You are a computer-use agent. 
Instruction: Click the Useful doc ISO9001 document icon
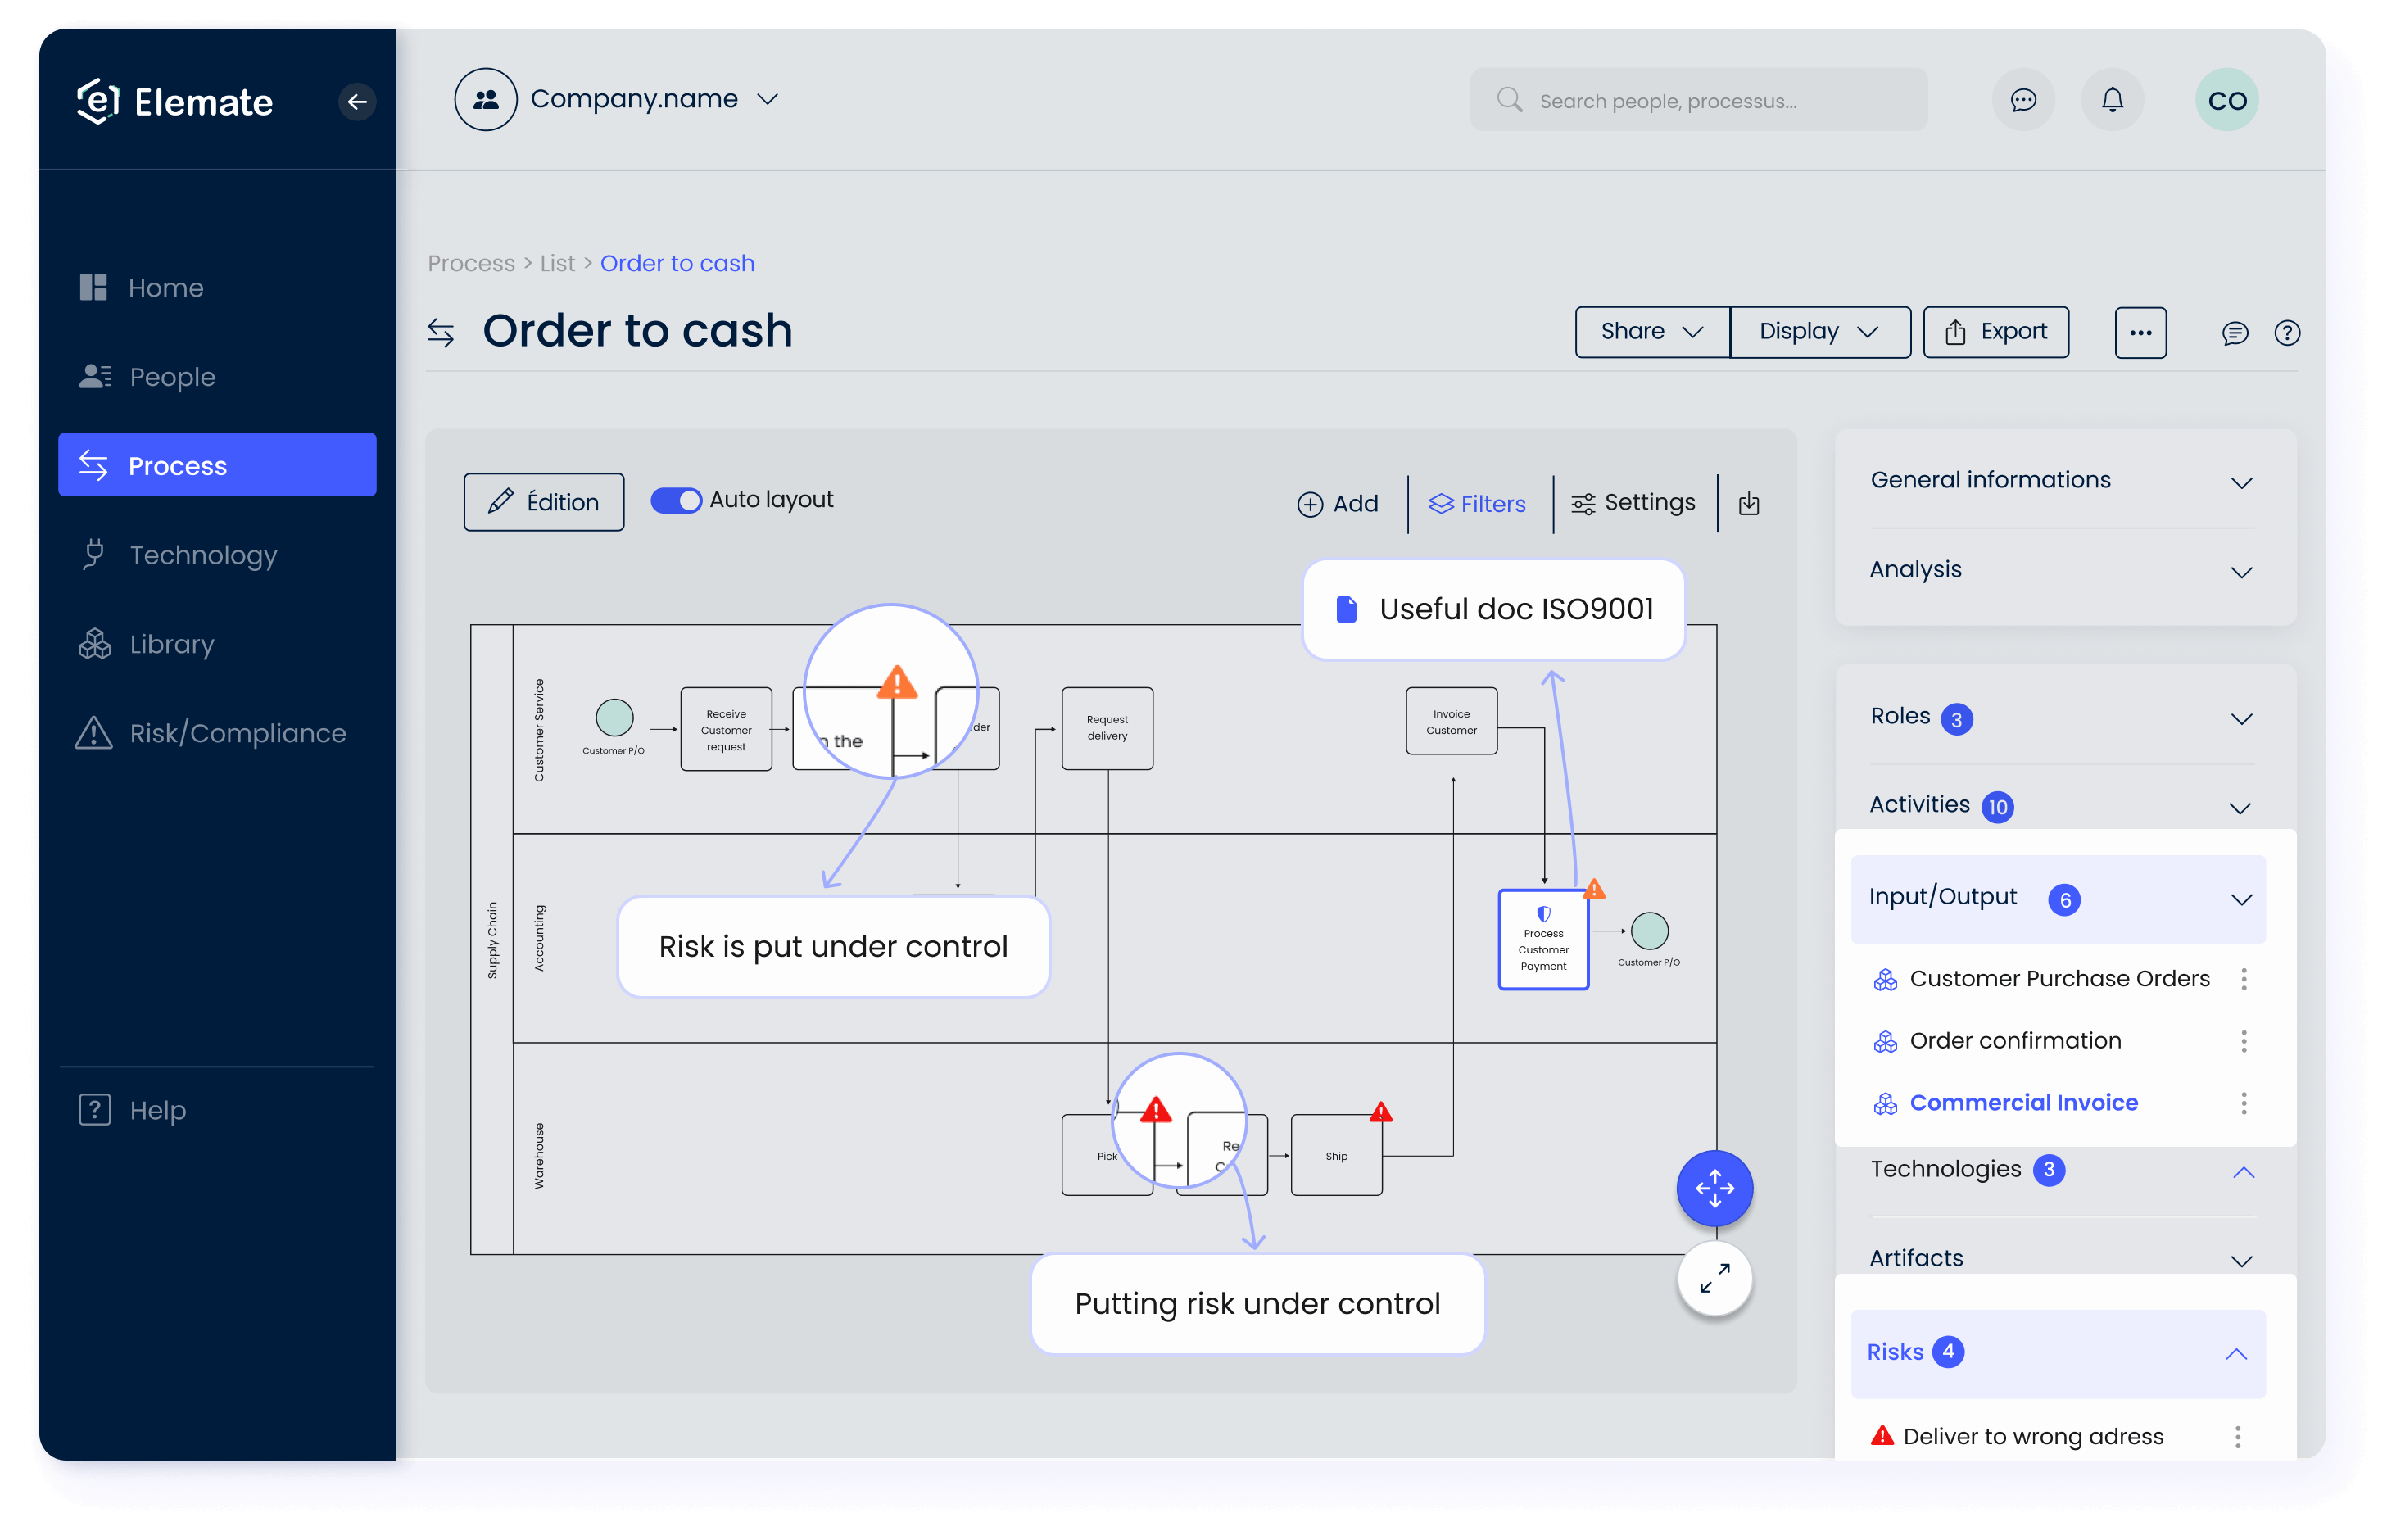[1346, 609]
